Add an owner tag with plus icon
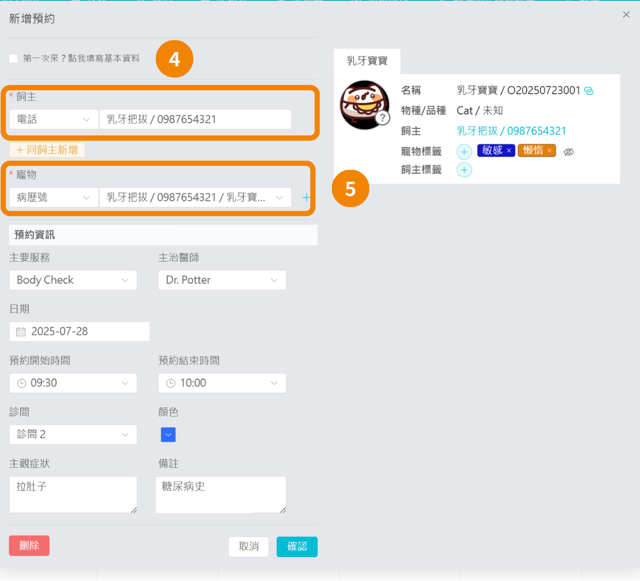 464,170
